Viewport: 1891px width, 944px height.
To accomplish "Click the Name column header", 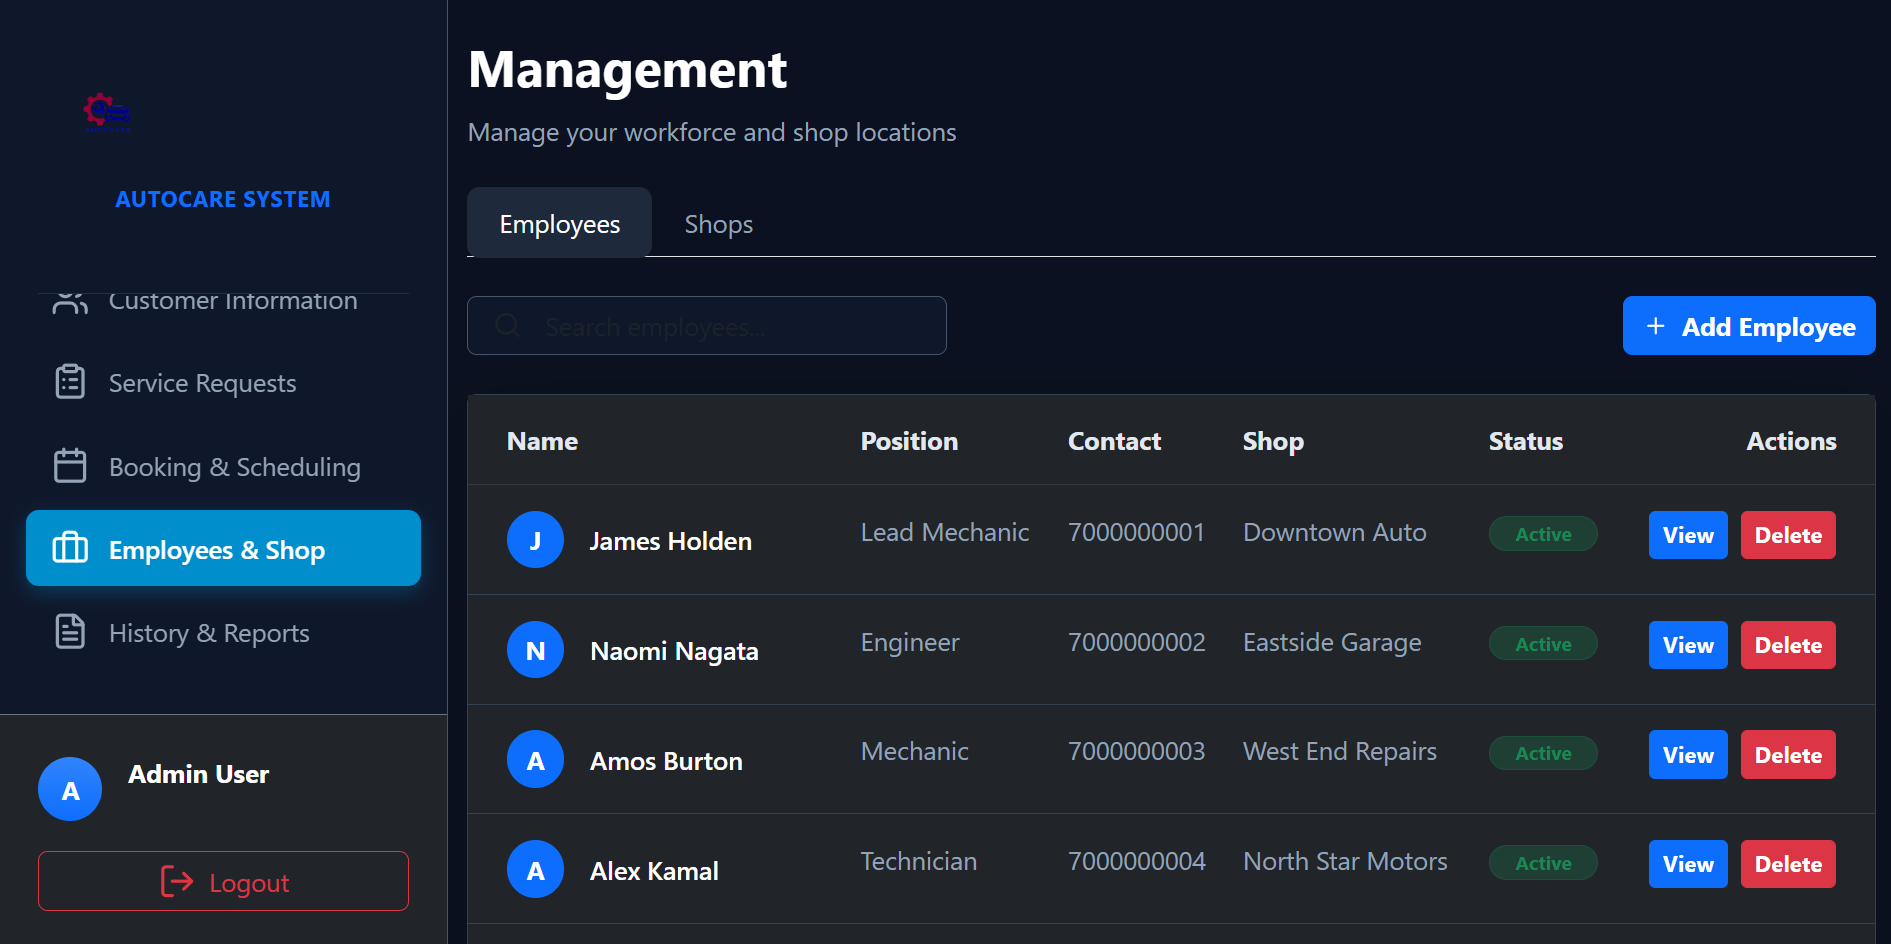I will (542, 441).
